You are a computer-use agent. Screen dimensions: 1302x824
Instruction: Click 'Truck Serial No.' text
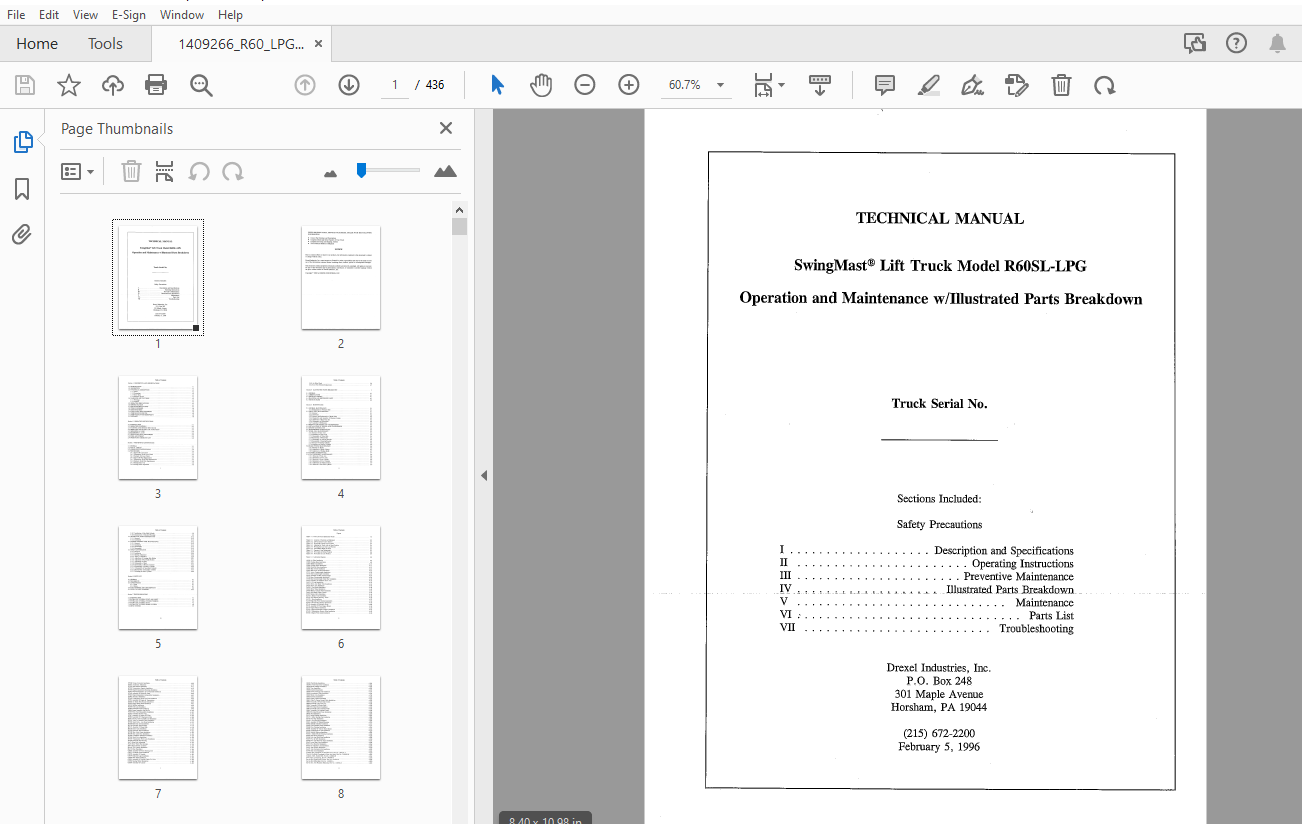[x=939, y=404]
